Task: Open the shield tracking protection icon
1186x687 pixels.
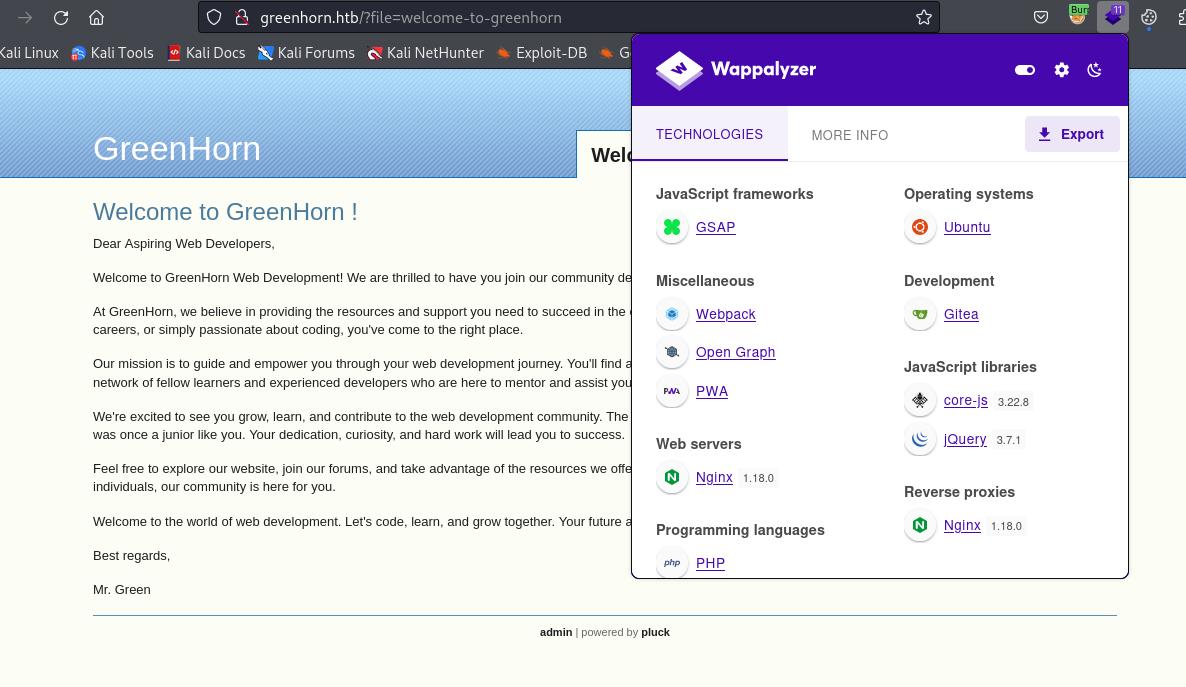Action: 214,17
